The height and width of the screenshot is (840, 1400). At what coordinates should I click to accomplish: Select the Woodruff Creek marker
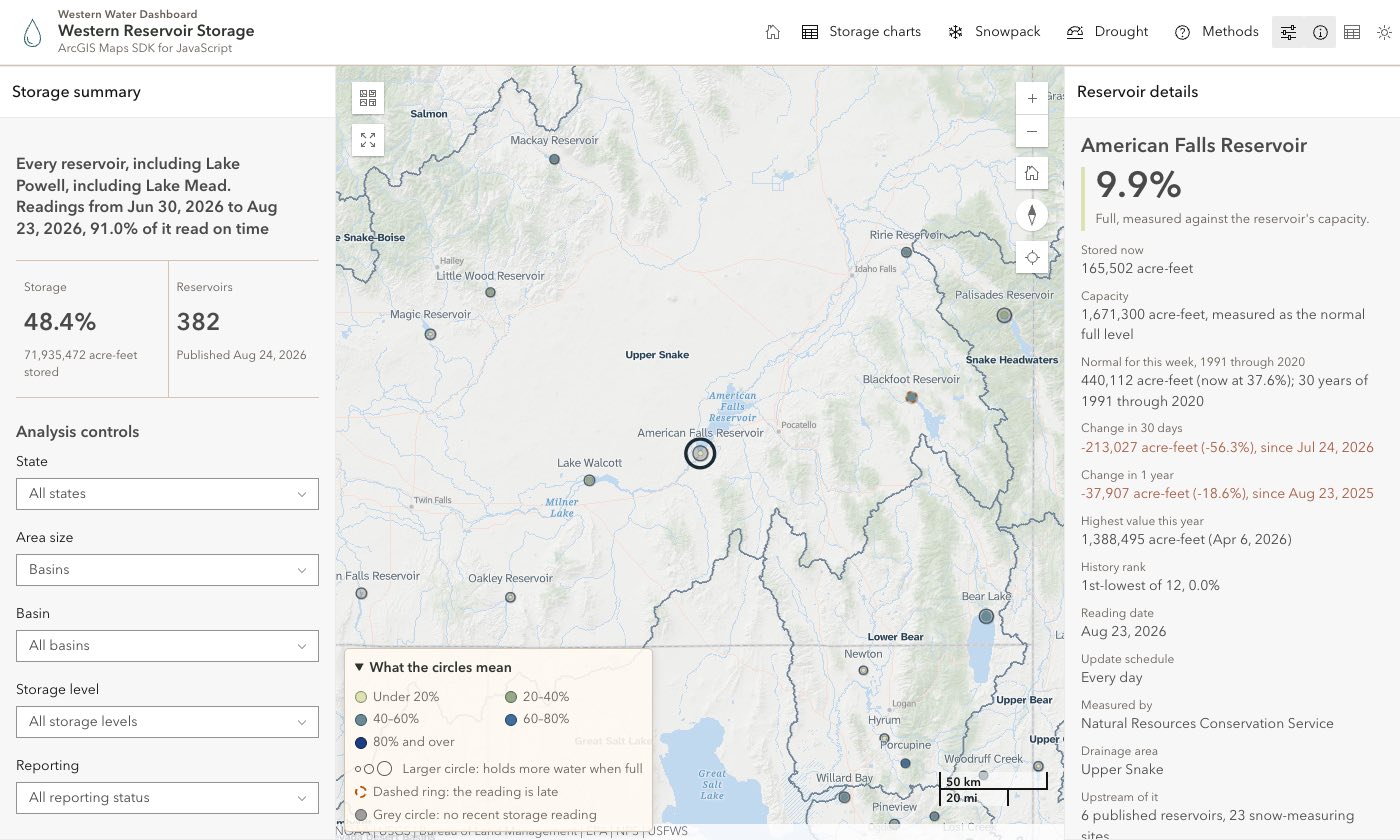pos(983,775)
